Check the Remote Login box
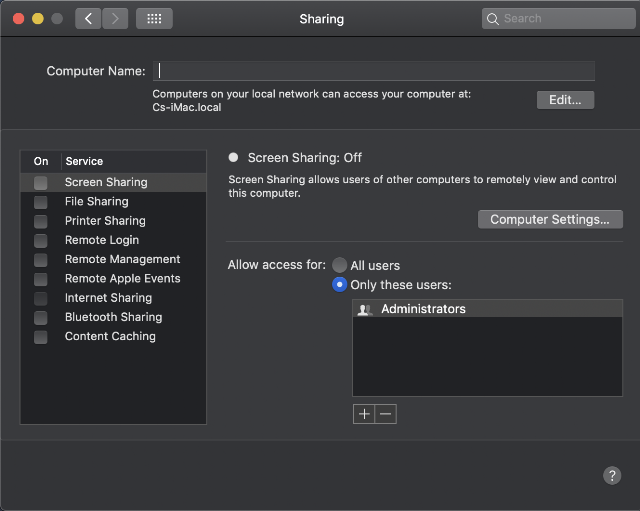640x511 pixels. (x=41, y=240)
